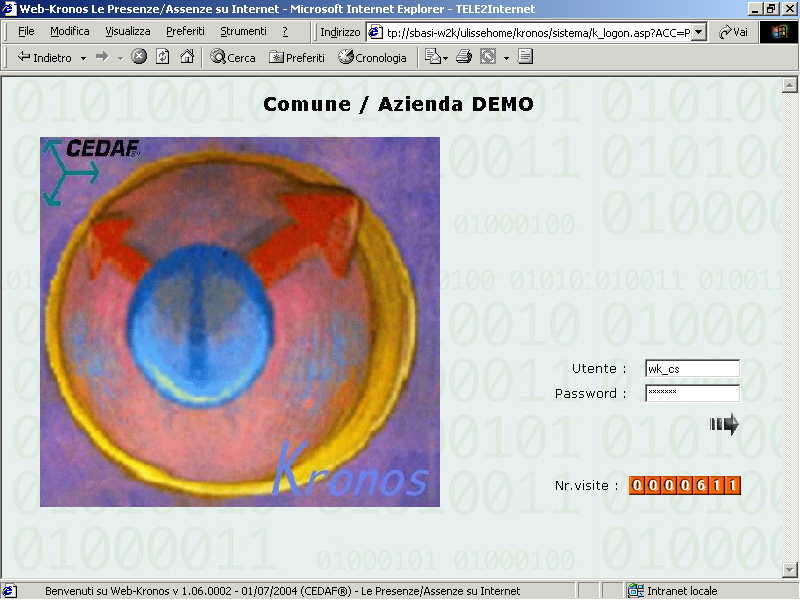Open the File menu
The width and height of the screenshot is (800, 600).
click(26, 32)
